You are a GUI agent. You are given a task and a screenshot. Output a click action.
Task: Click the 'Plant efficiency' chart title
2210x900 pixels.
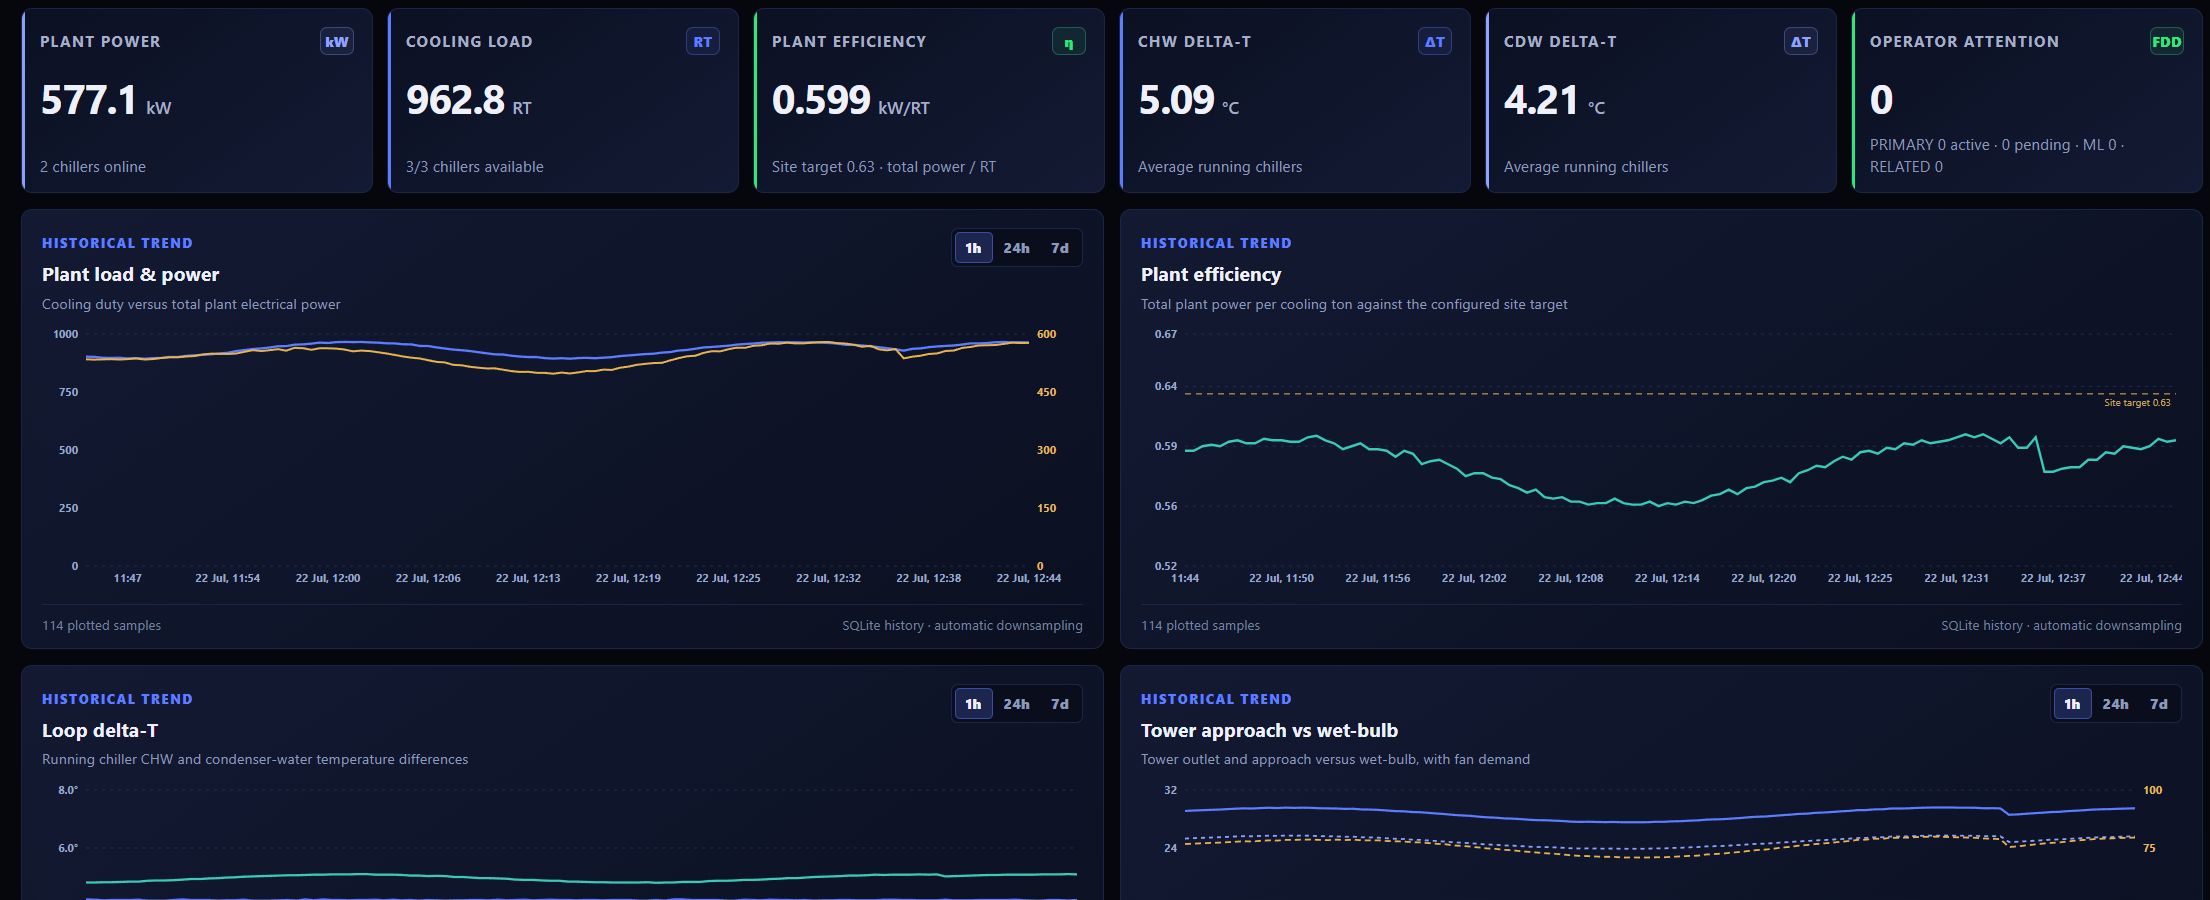[1211, 274]
